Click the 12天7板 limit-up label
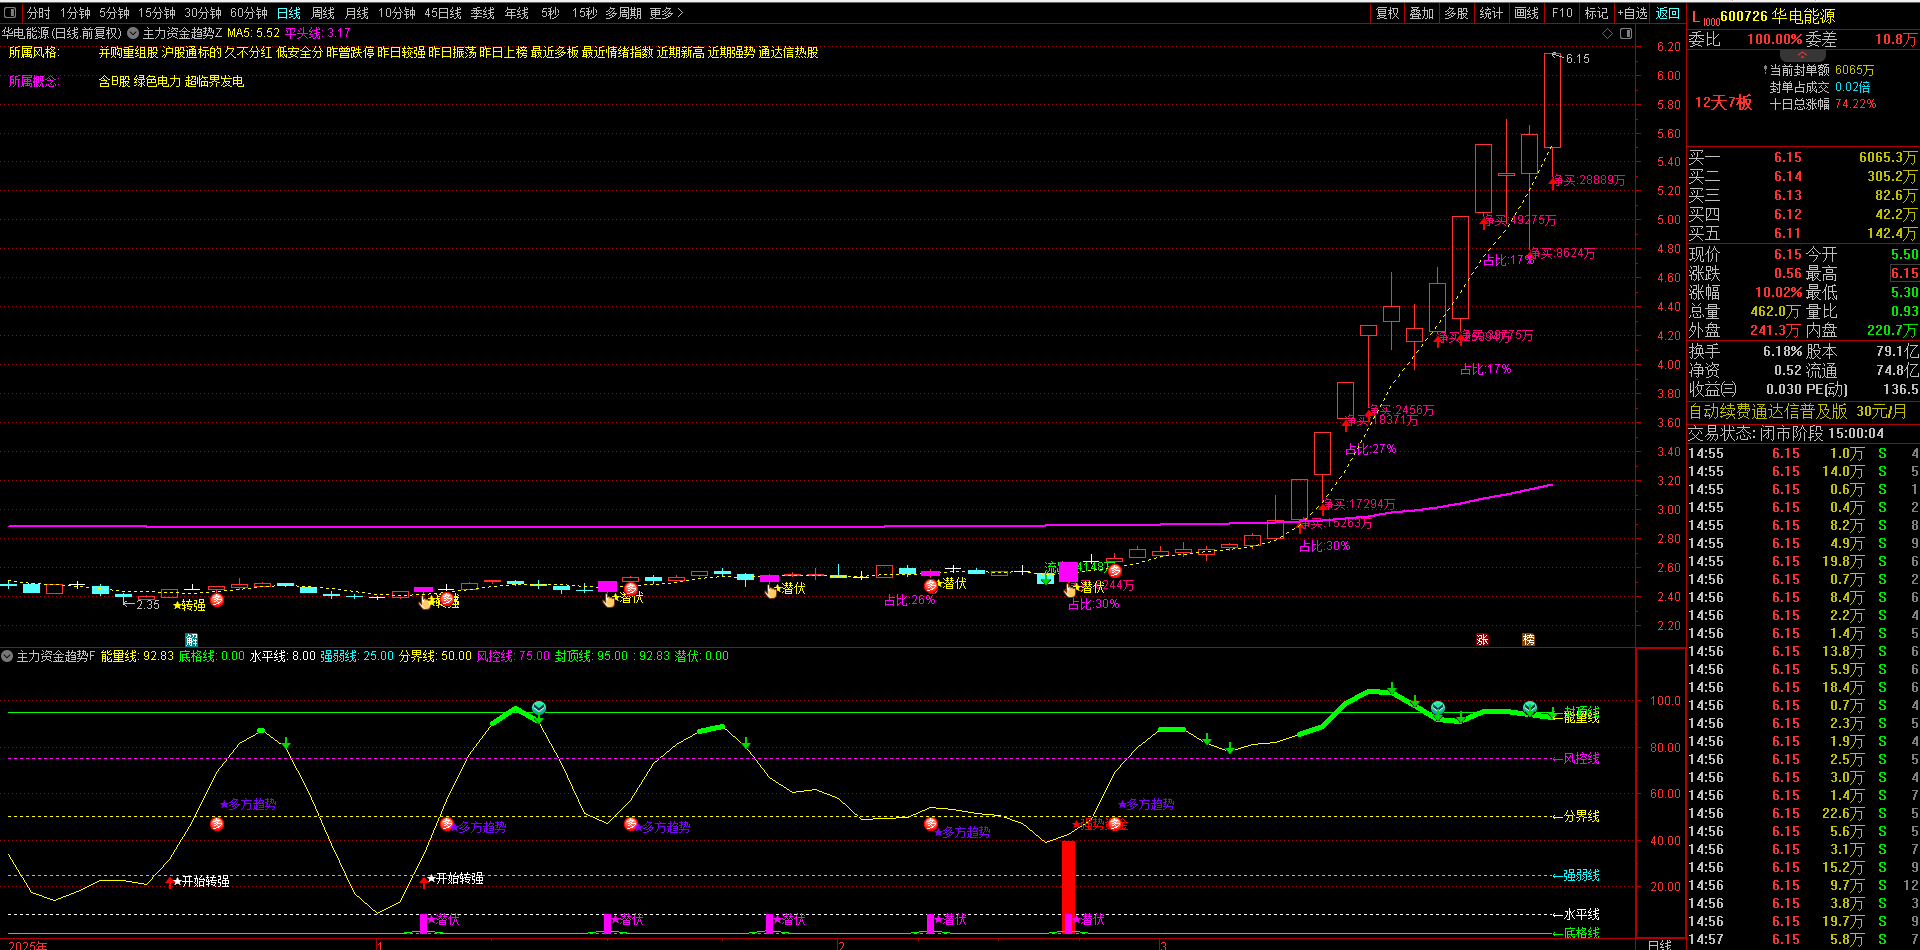The height and width of the screenshot is (950, 1920). point(1723,102)
